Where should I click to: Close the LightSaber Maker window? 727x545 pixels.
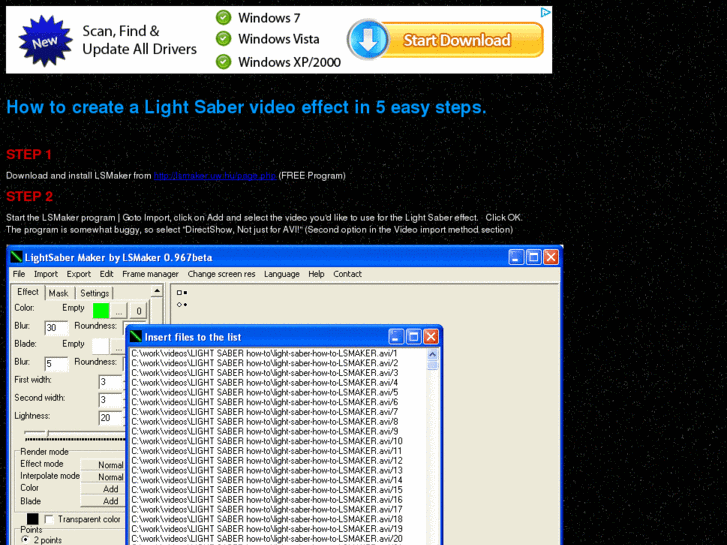coord(551,257)
